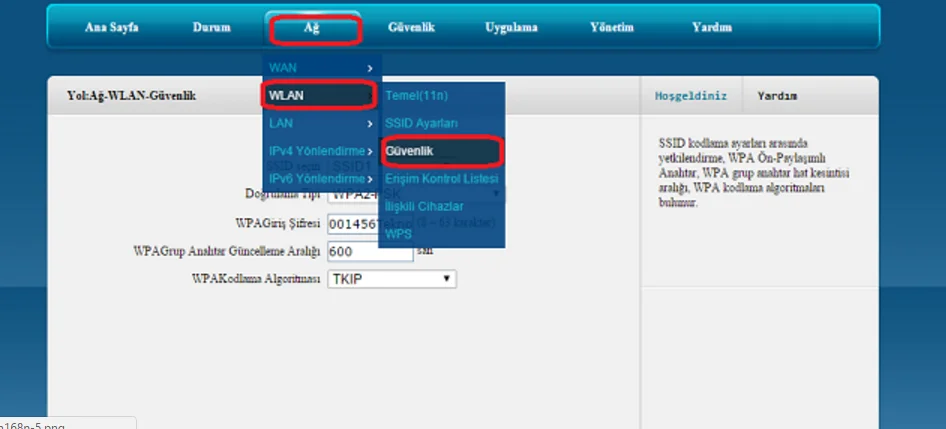Choose Temel(11n) from the WLAN submenu
This screenshot has height=429, width=946.
click(416, 95)
